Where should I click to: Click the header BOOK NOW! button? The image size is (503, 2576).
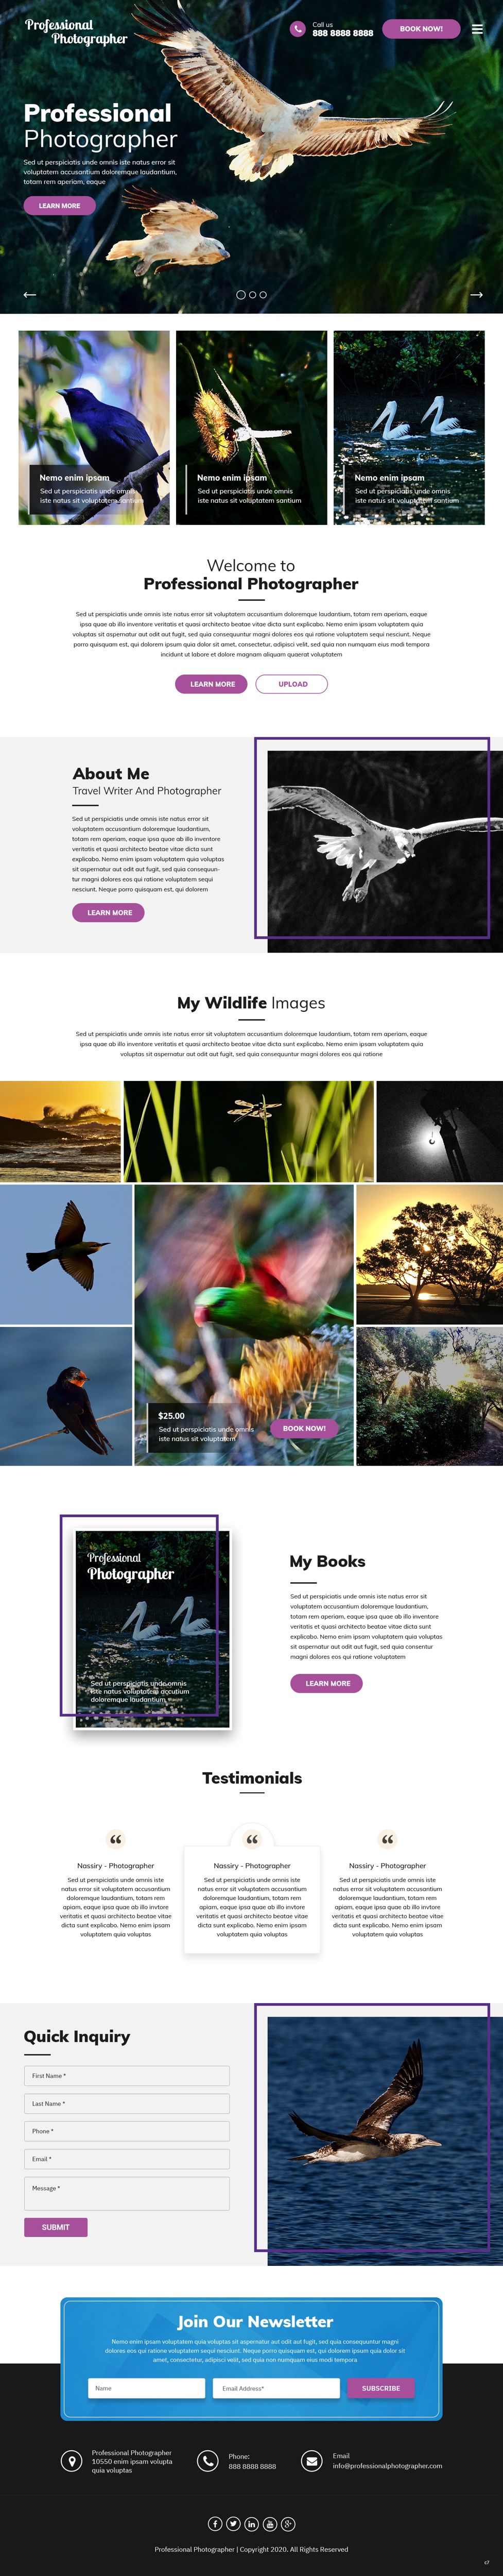click(x=421, y=29)
